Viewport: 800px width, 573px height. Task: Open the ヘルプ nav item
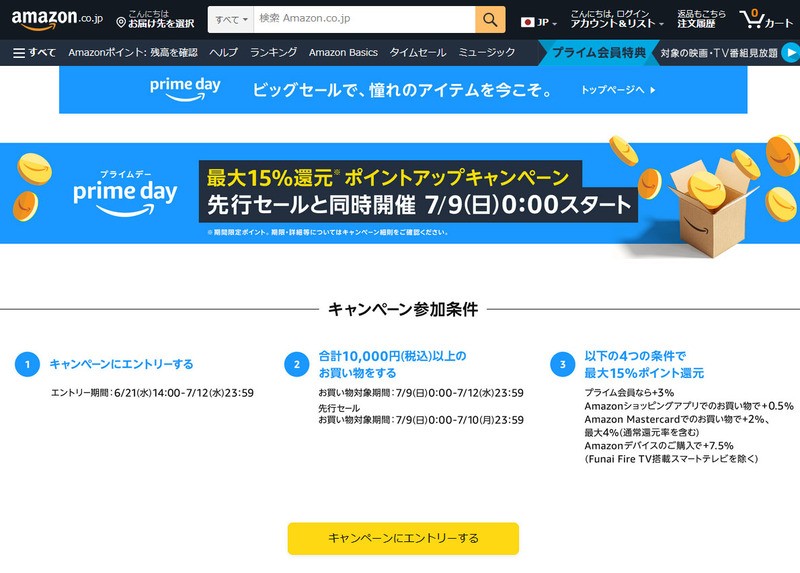[223, 53]
